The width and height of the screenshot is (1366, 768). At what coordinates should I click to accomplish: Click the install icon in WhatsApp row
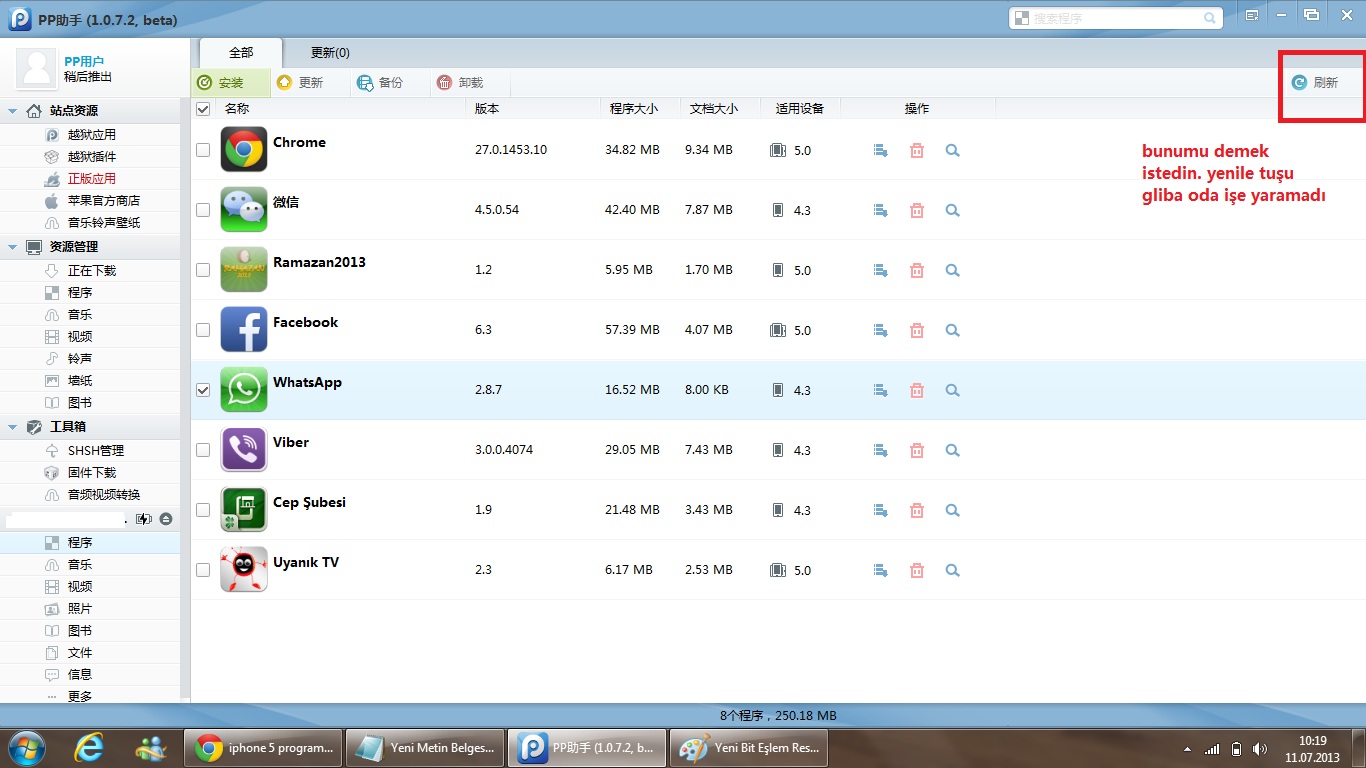click(880, 391)
